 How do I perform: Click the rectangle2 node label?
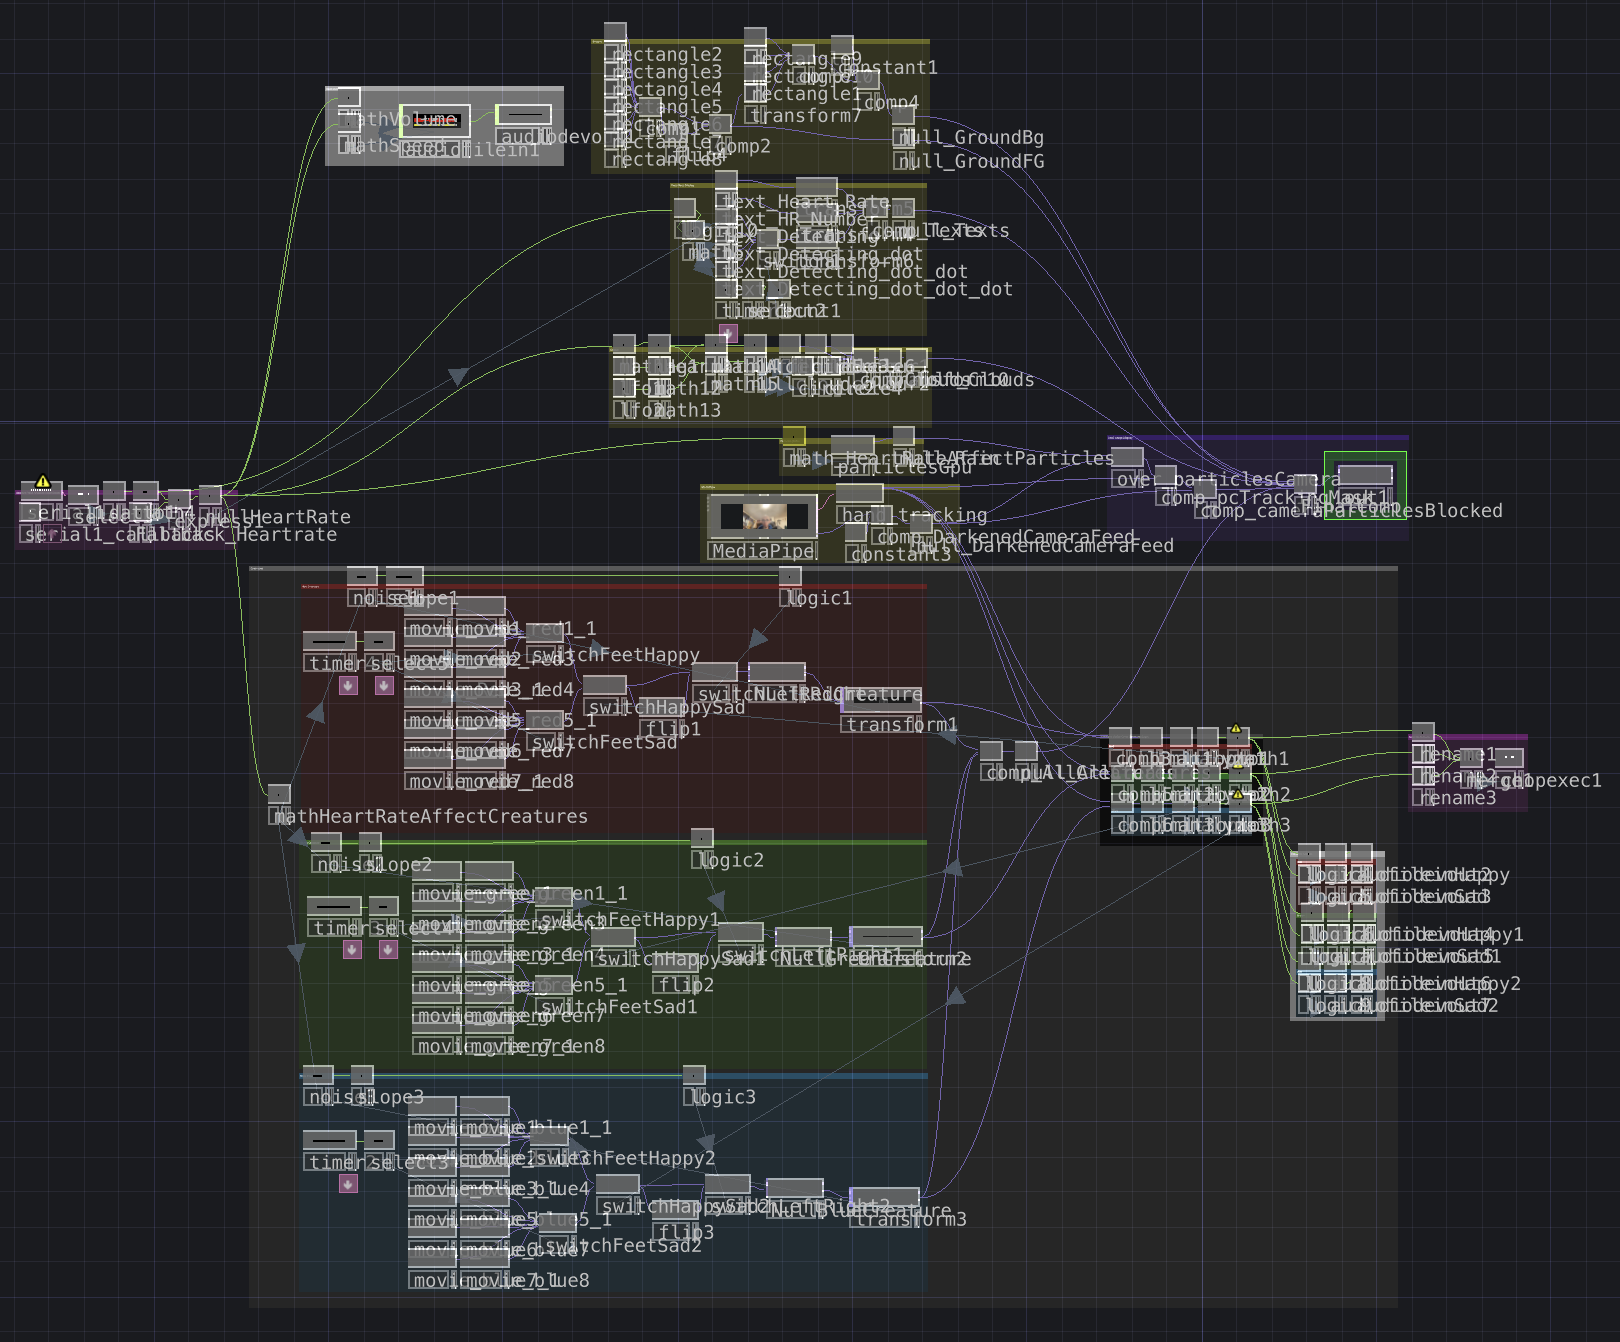[667, 55]
